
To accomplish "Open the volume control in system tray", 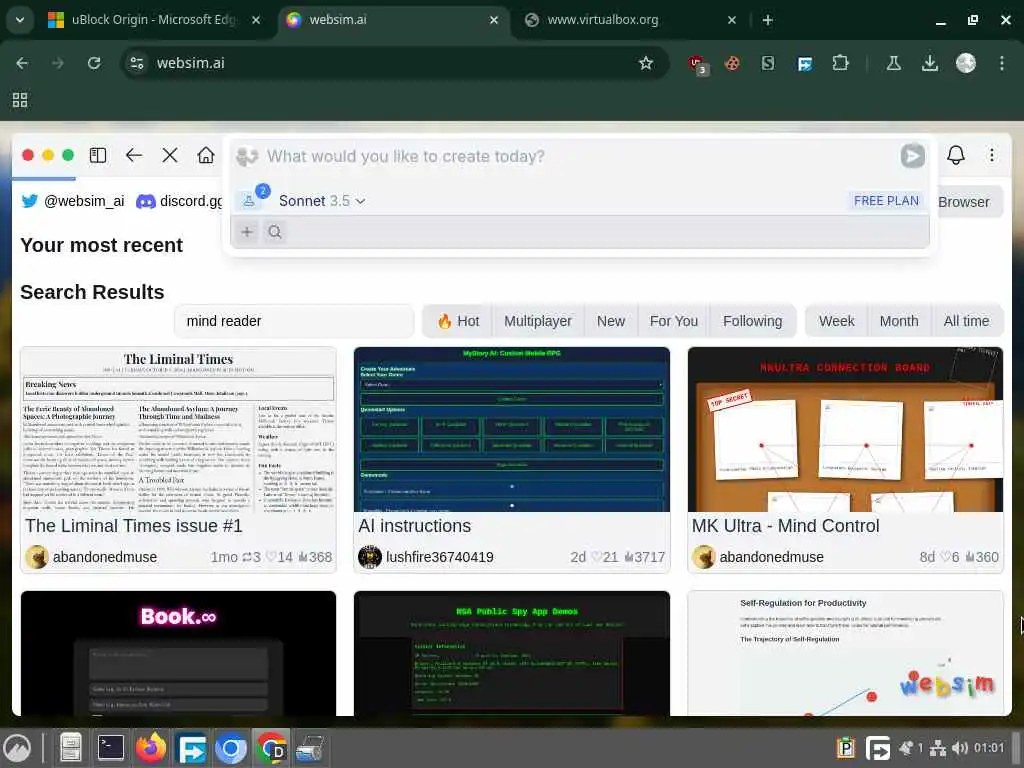I will pos(959,748).
